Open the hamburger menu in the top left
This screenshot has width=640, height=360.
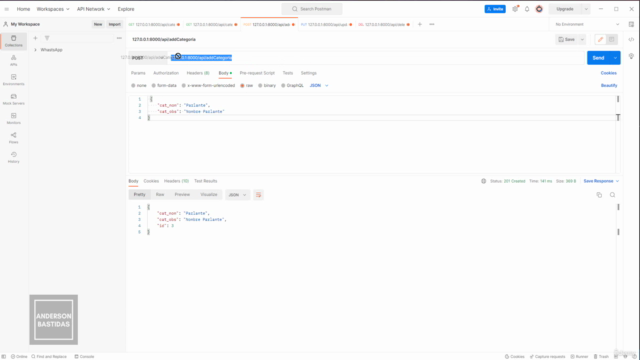[7, 9]
